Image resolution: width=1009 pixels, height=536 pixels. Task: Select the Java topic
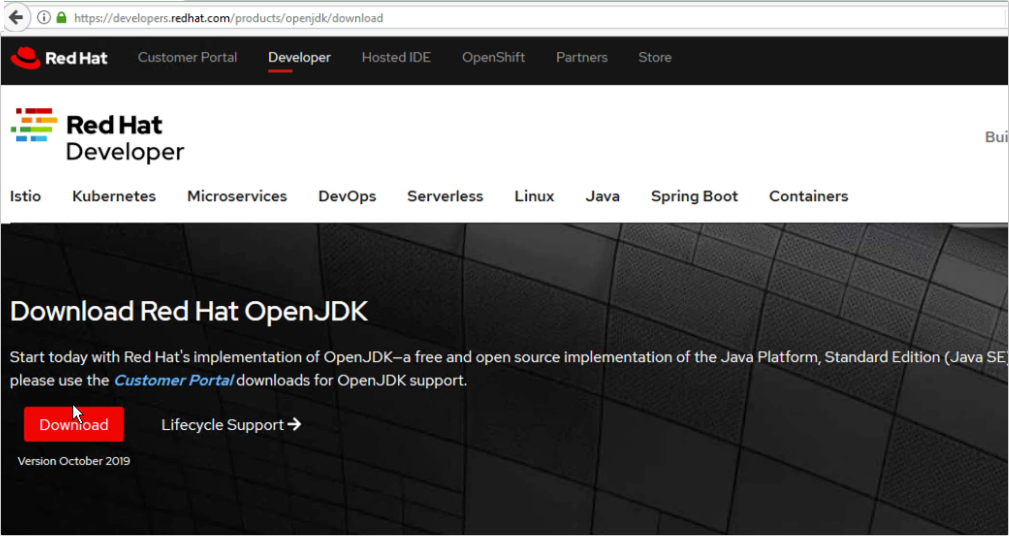[603, 196]
